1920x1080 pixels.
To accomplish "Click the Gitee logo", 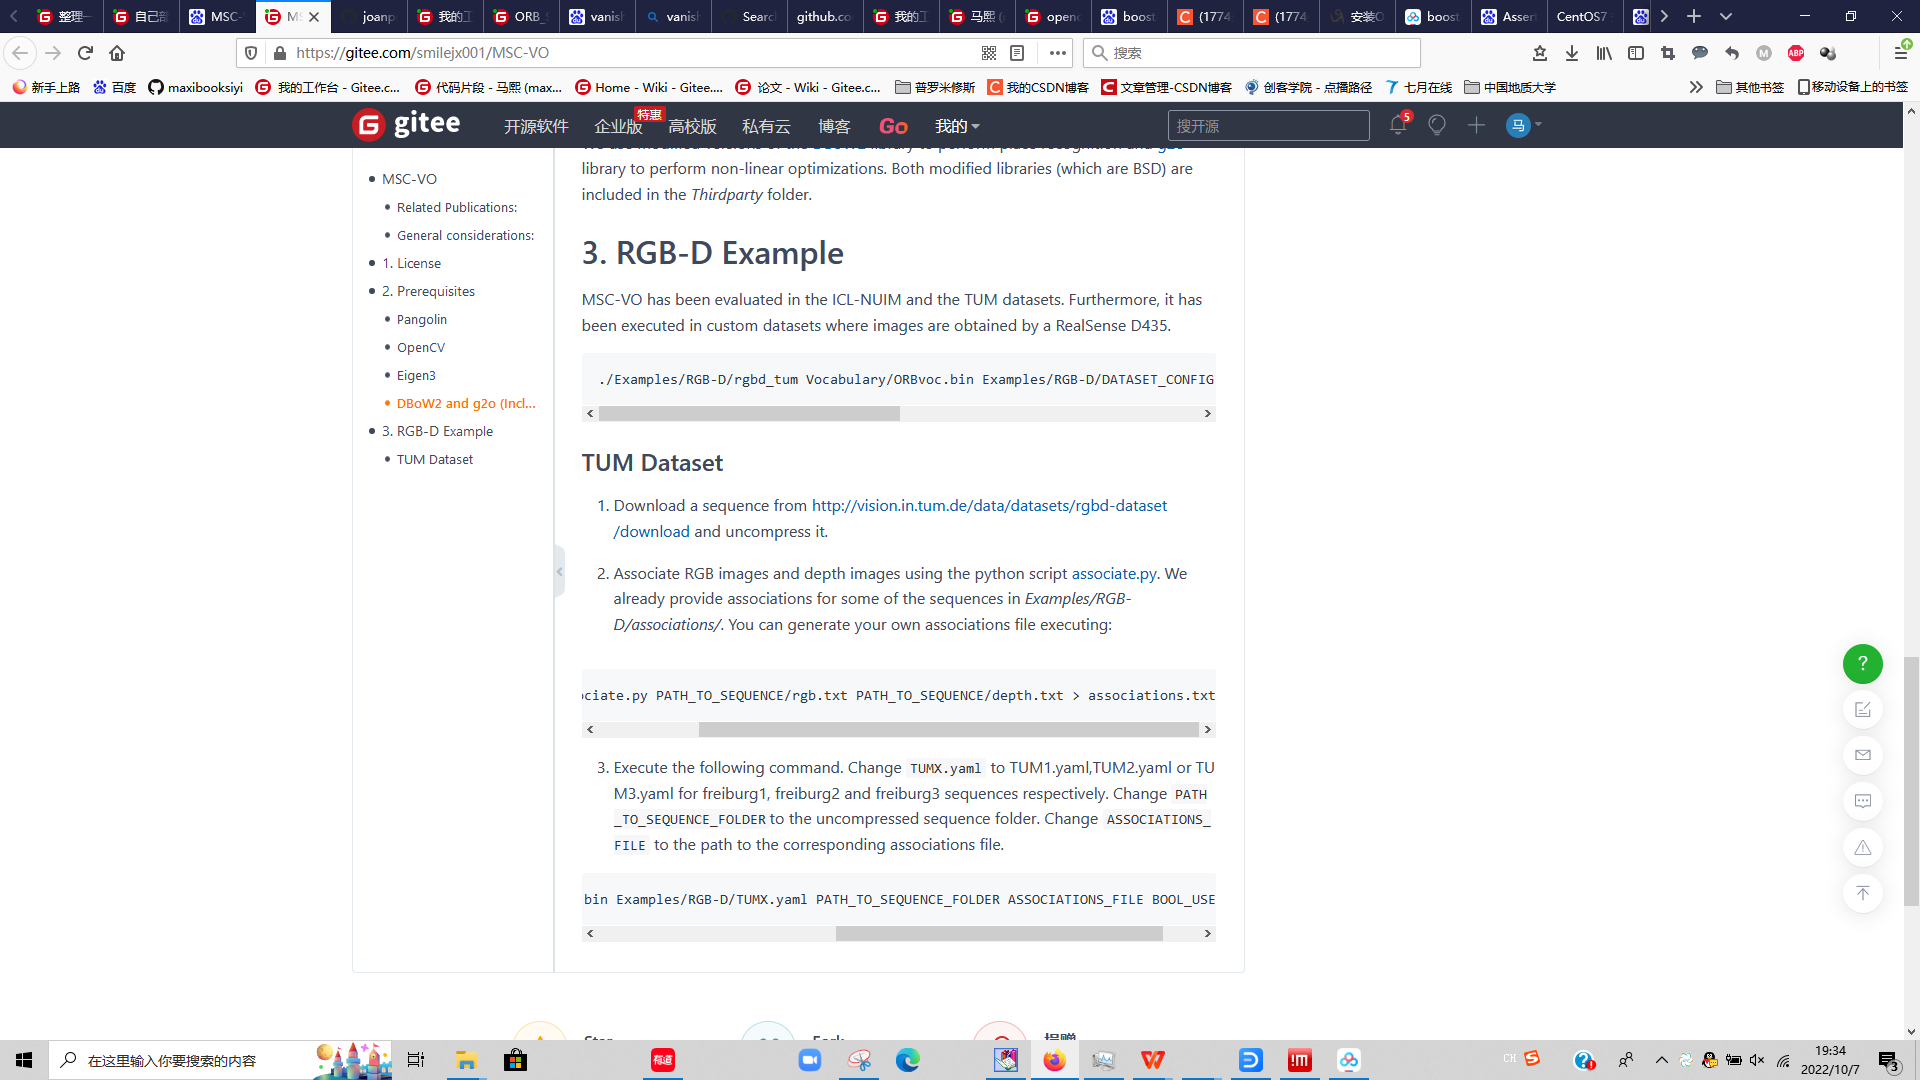I will pos(406,125).
